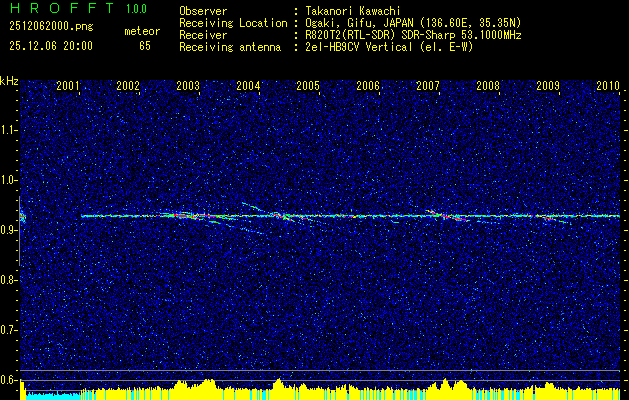Click the 0.9 frequency axis label
Screen dimensions: 629x400
pyautogui.click(x=8, y=230)
